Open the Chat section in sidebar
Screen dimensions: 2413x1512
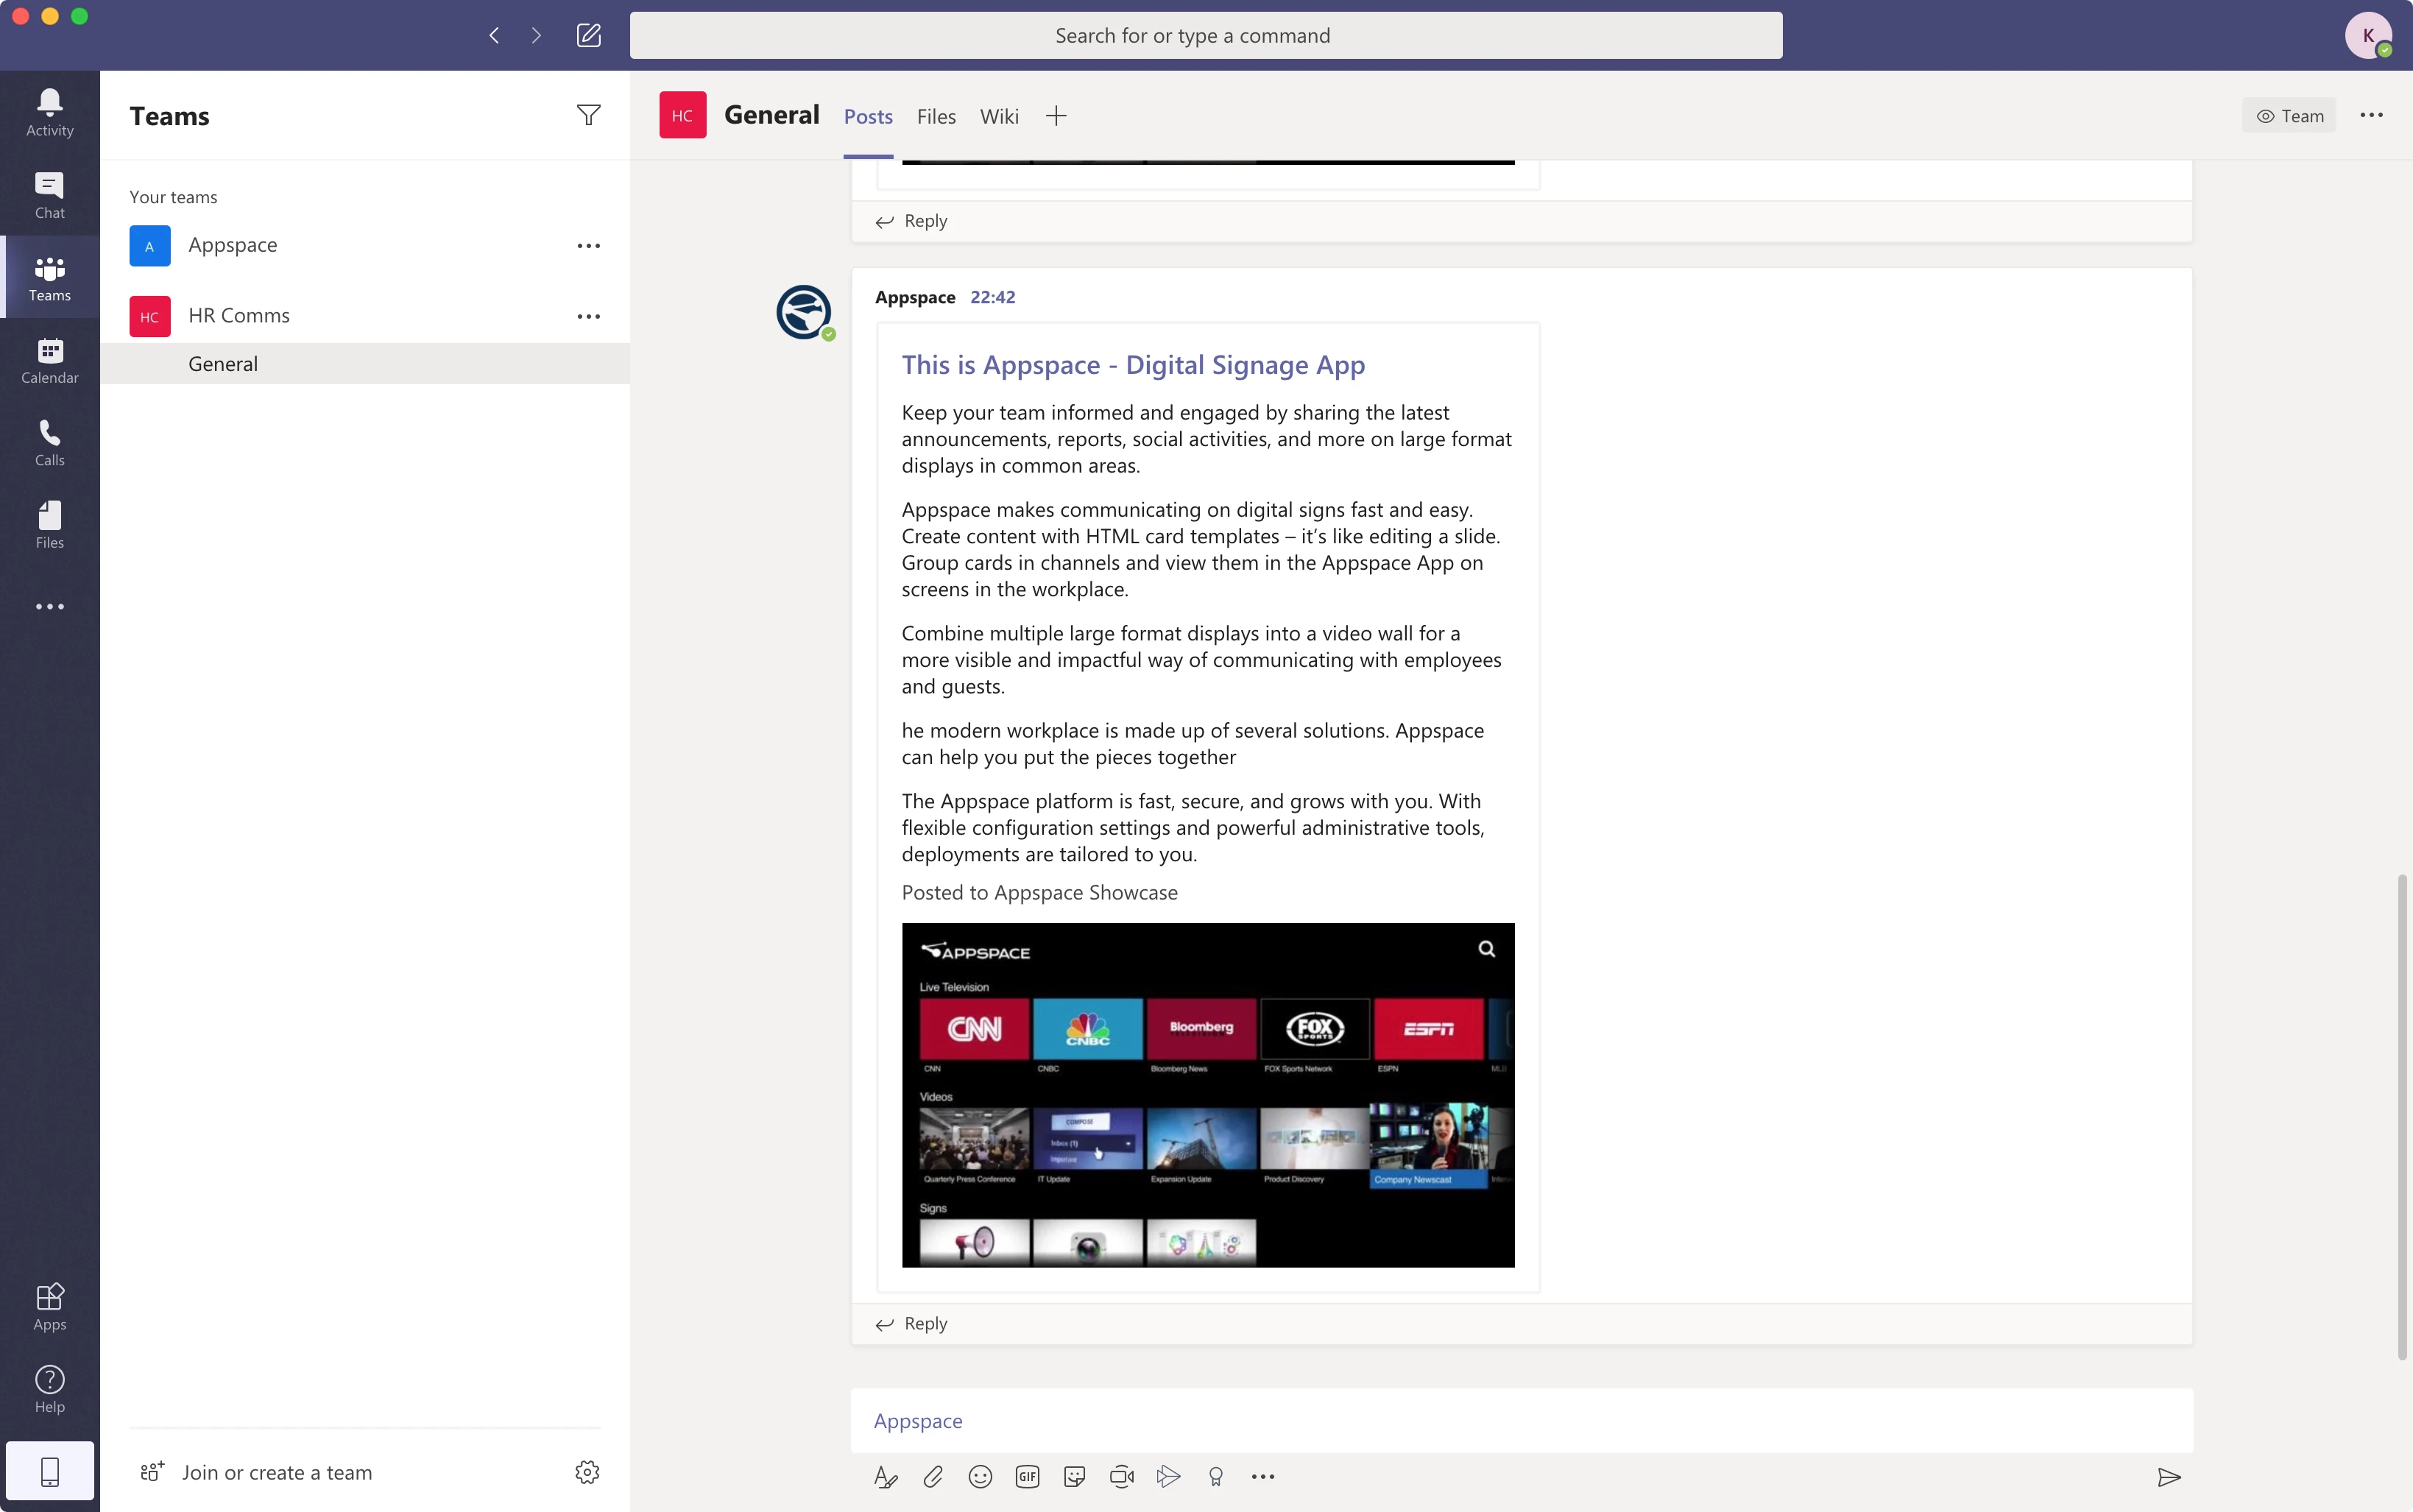[x=49, y=195]
